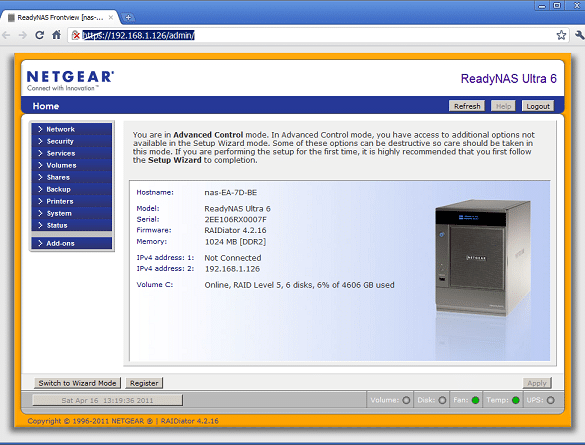This screenshot has width=585, height=445.
Task: Reload the page with browser refresh icon
Action: [x=39, y=35]
